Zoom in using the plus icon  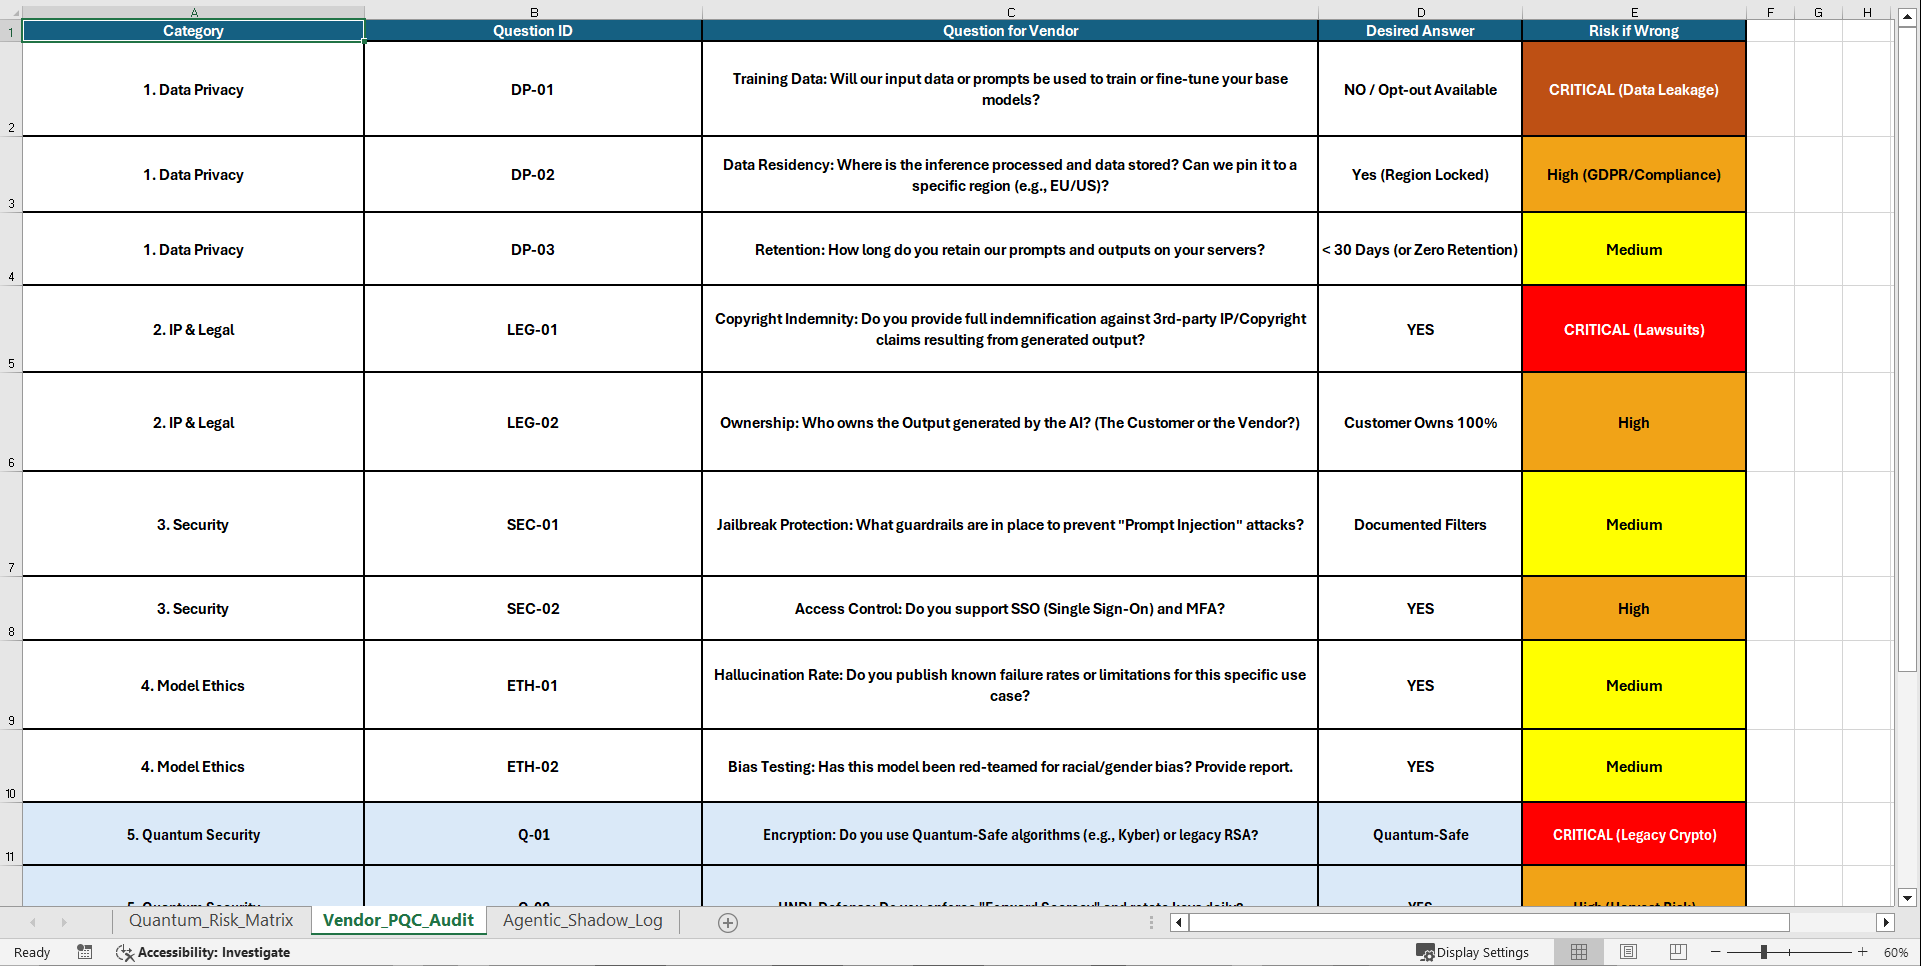point(1862,952)
